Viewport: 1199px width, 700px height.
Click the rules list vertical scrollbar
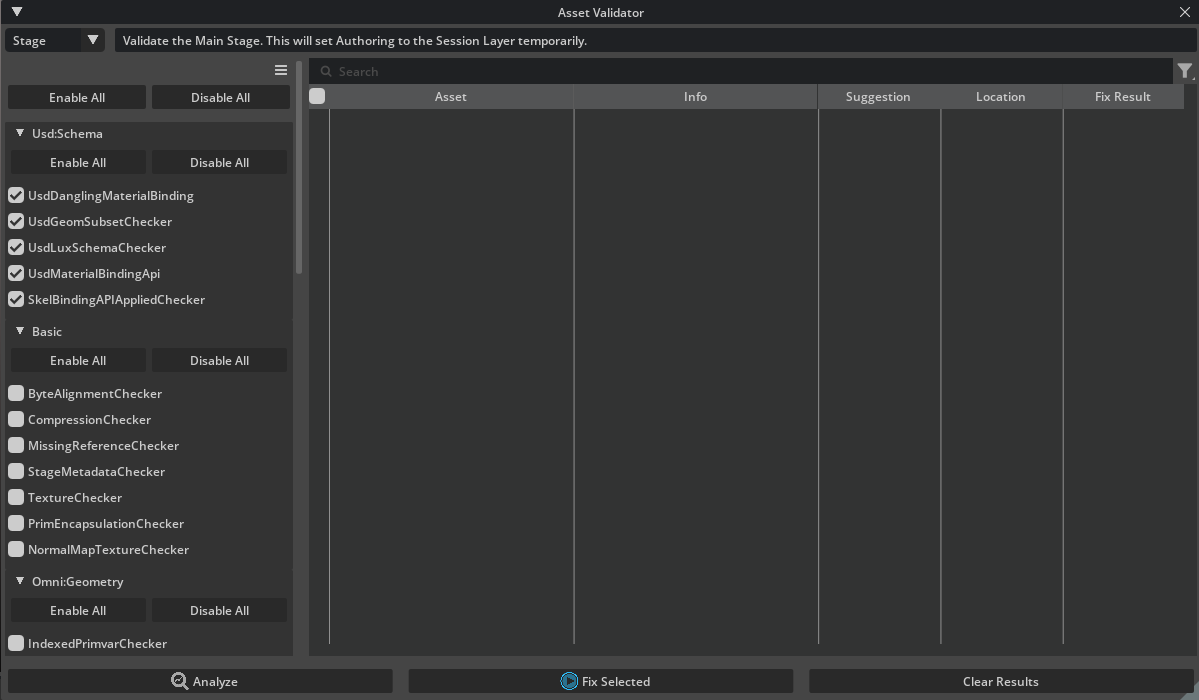(x=299, y=170)
